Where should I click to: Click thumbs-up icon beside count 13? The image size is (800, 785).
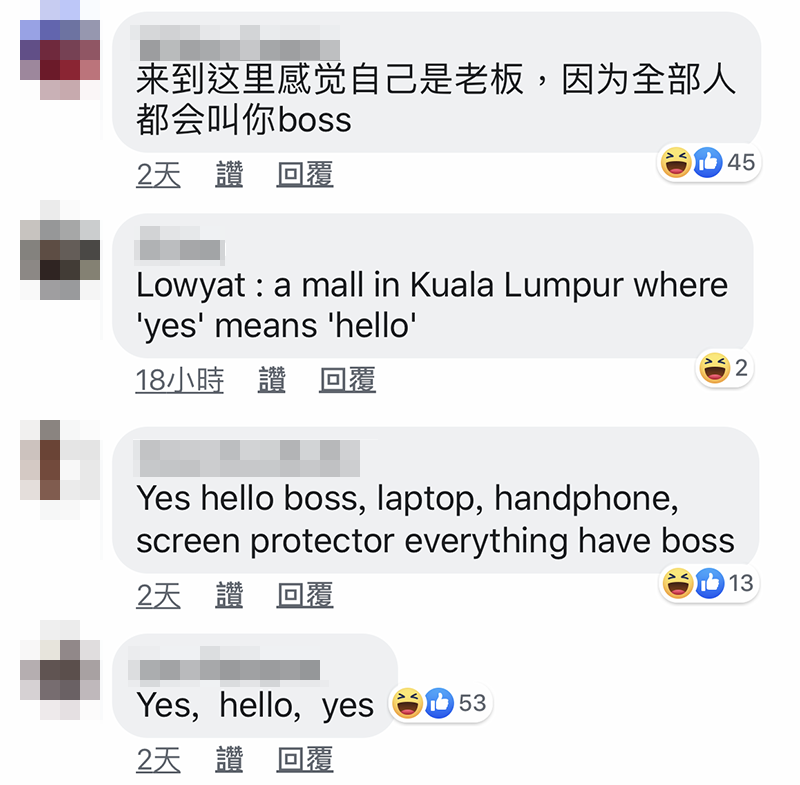[710, 583]
